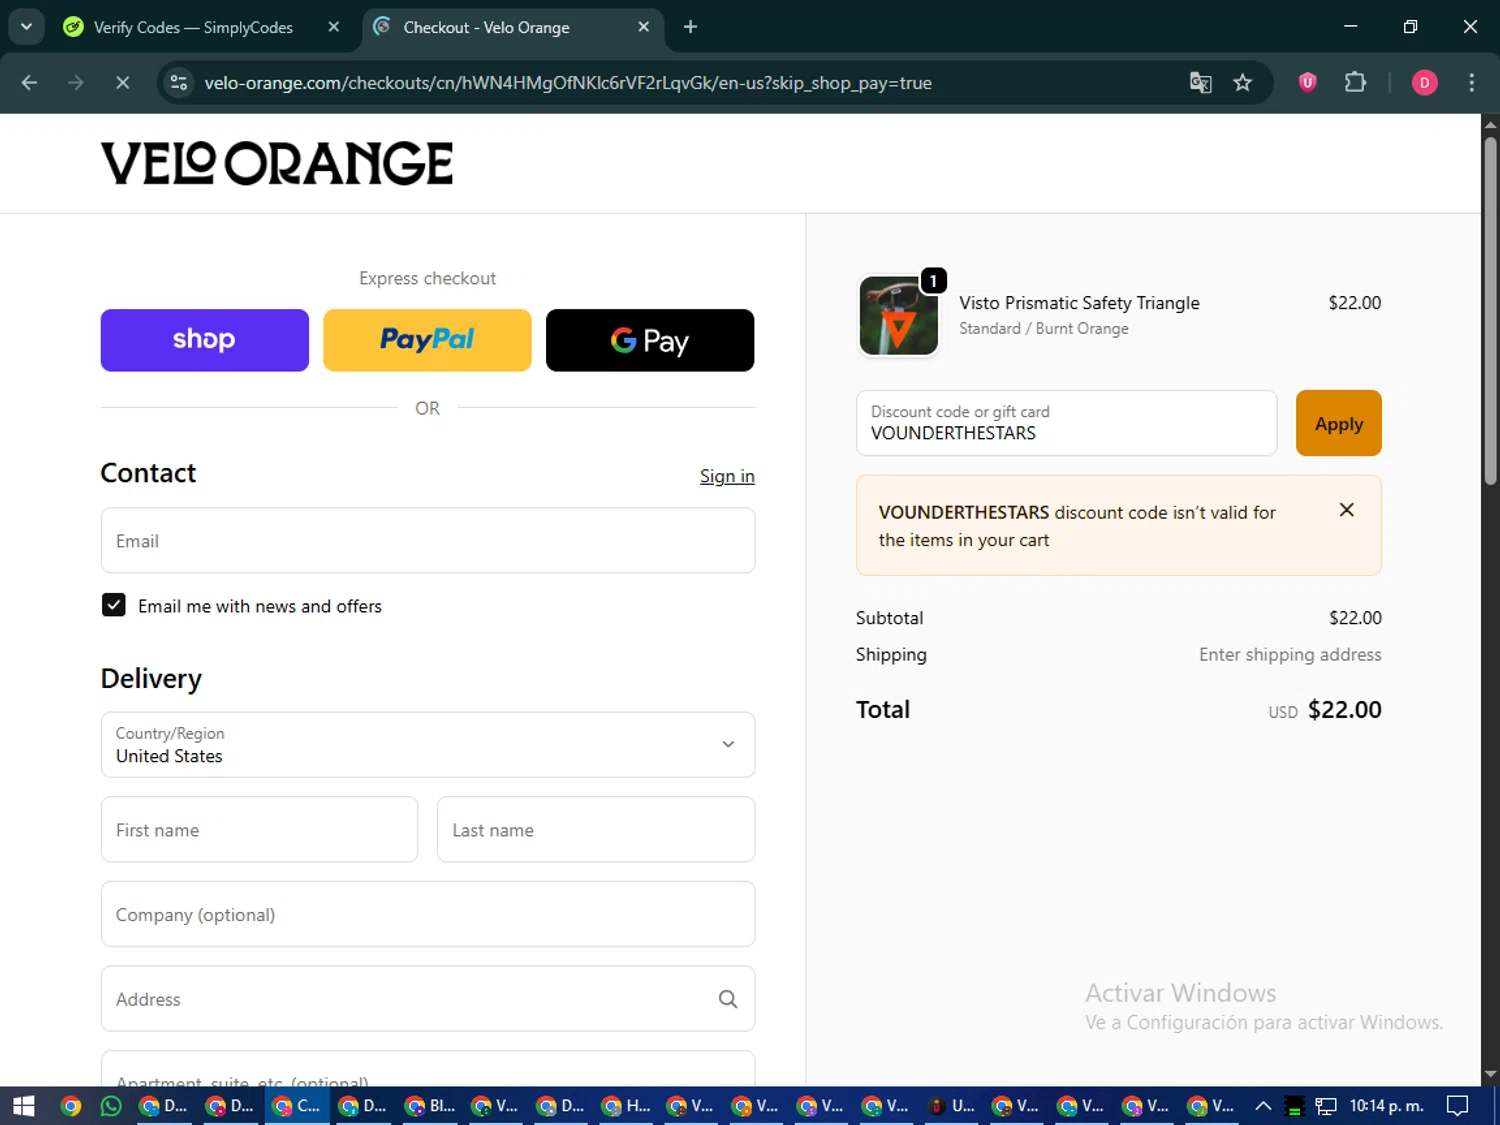View site information icon in address bar
This screenshot has height=1125, width=1500.
(179, 83)
